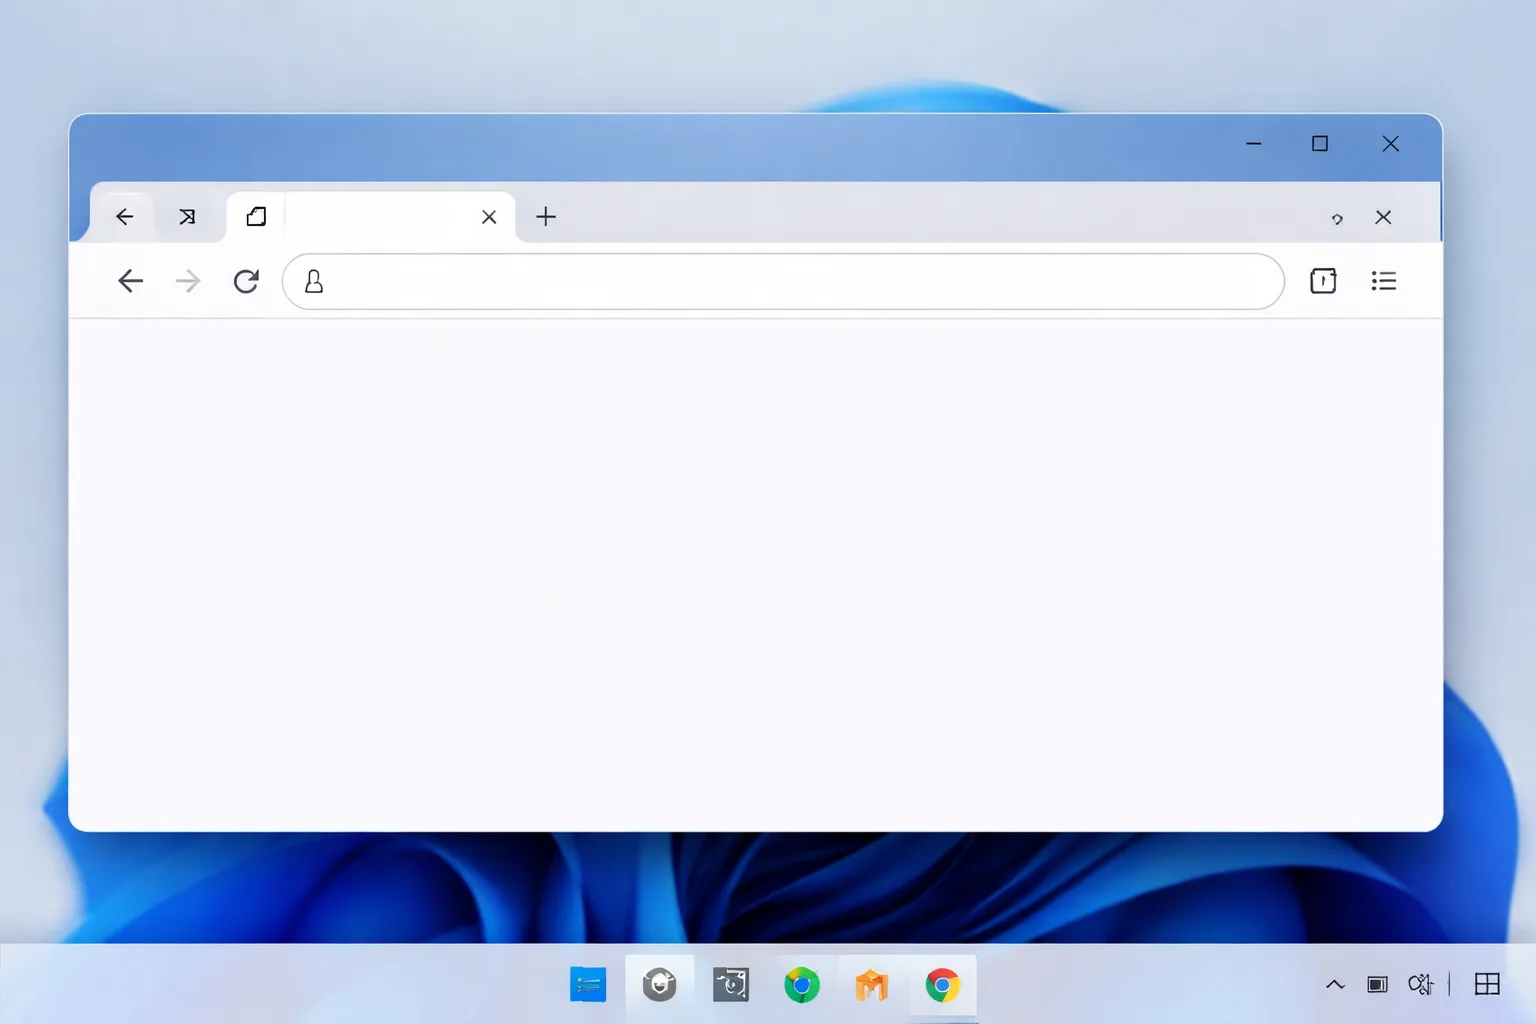Click the muted speaker icon in the system tray

pyautogui.click(x=1421, y=985)
